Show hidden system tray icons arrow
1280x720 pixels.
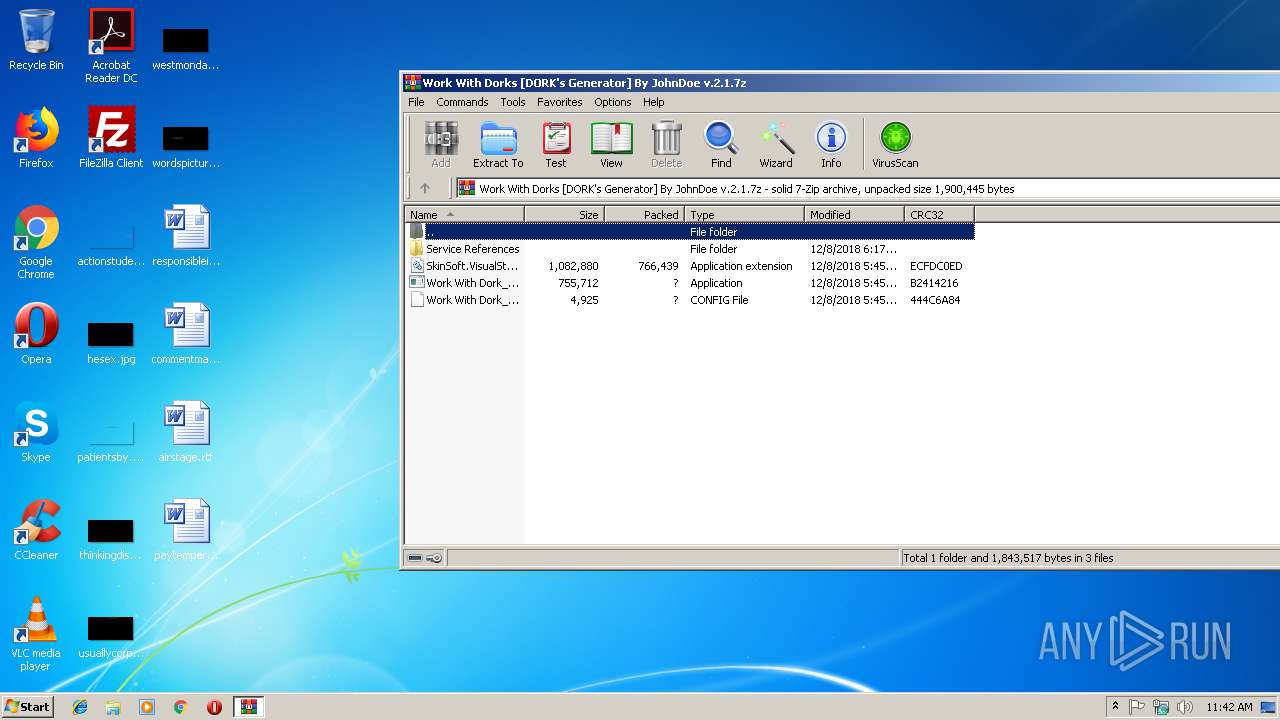pos(1115,706)
